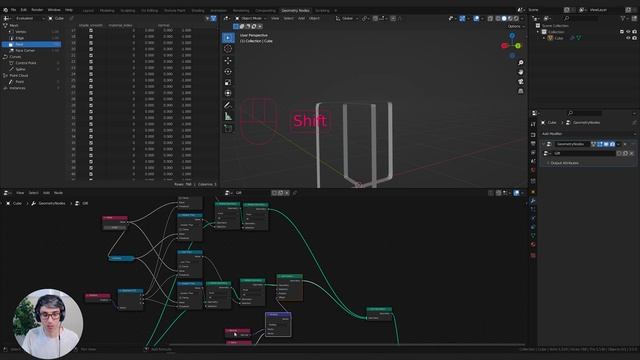
Task: Select rendered viewport shading mode
Action: (516, 18)
